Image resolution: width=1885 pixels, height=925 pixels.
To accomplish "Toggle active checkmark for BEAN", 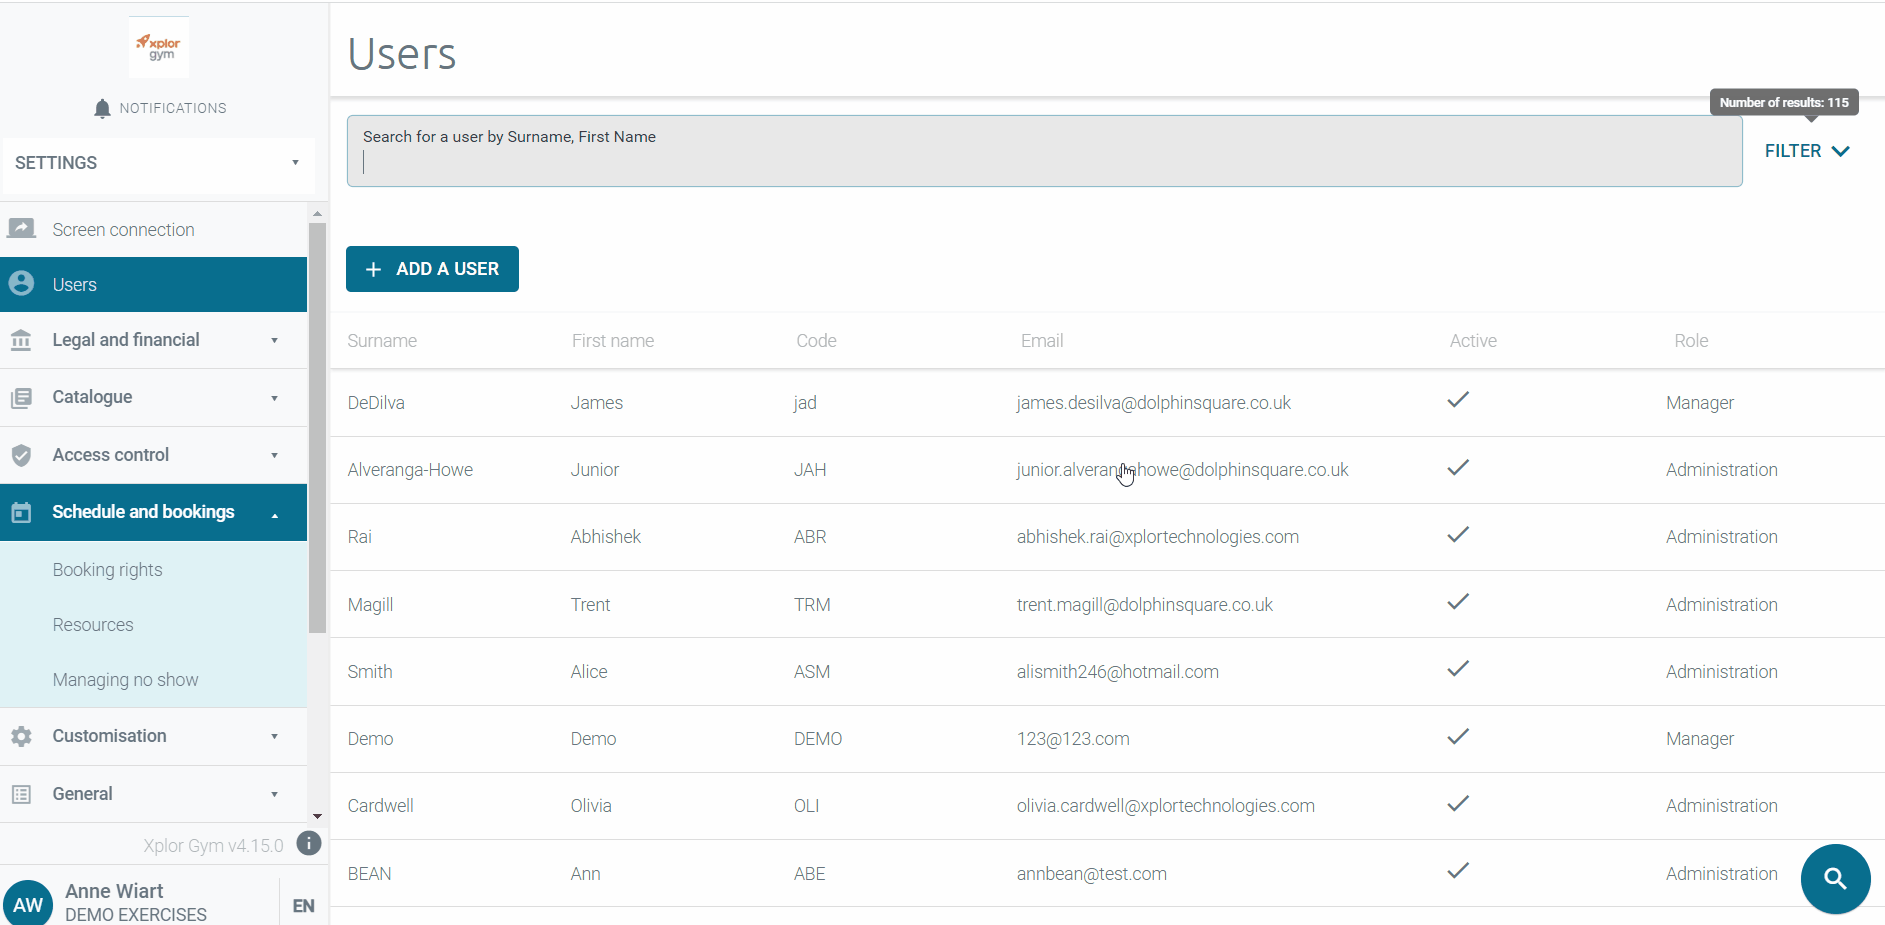I will [x=1458, y=870].
